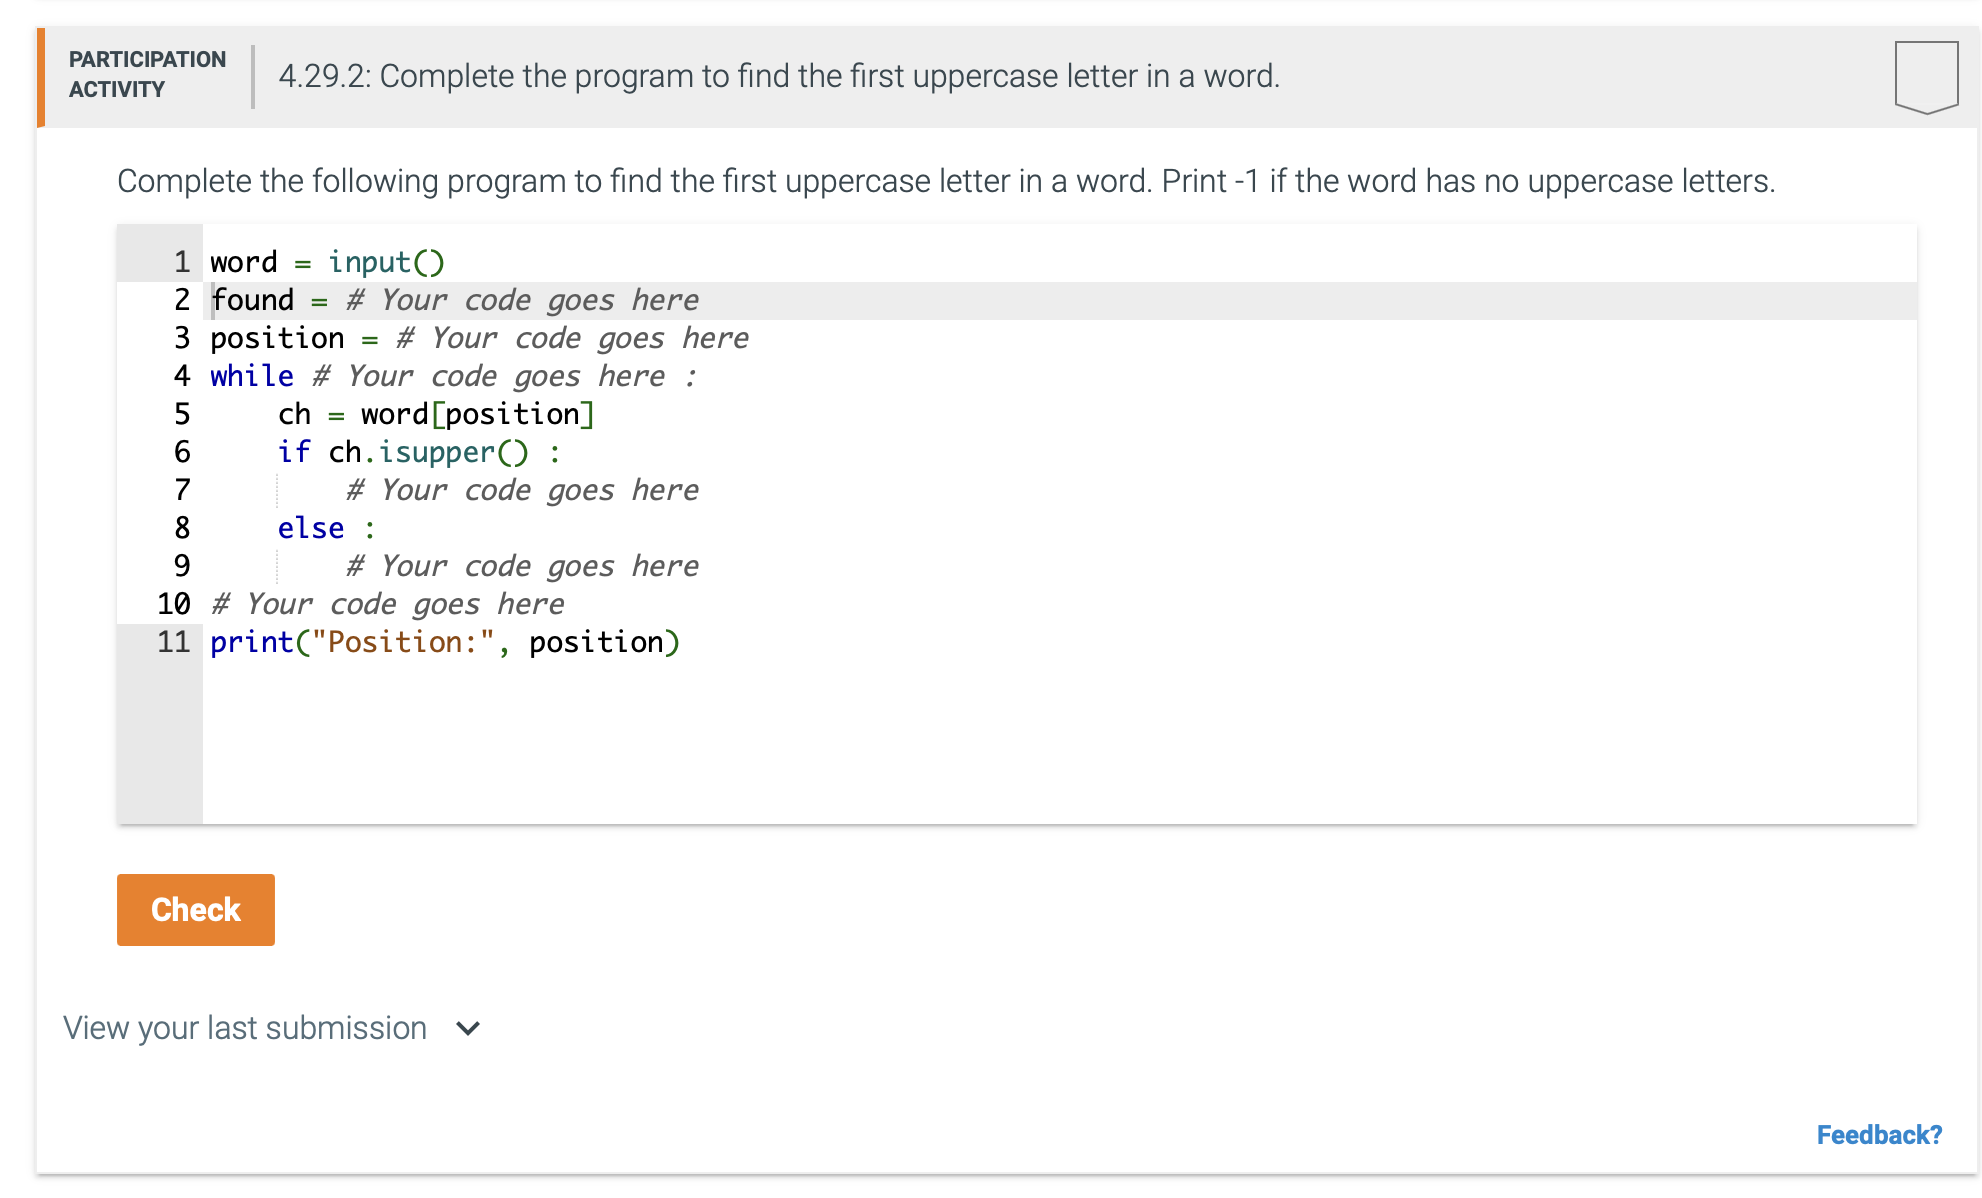Click the chevron next to View your last submission
The width and height of the screenshot is (1982, 1198).
(x=466, y=1027)
